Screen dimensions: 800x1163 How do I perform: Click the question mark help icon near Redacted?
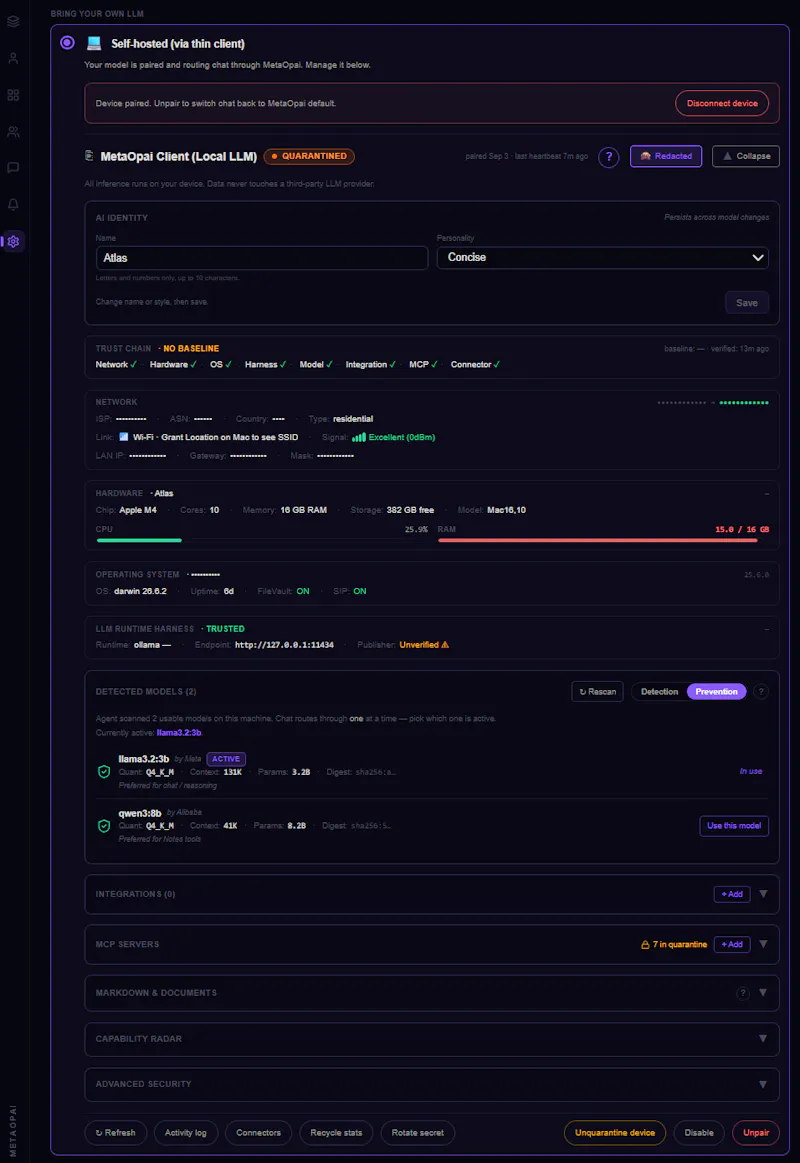point(609,157)
